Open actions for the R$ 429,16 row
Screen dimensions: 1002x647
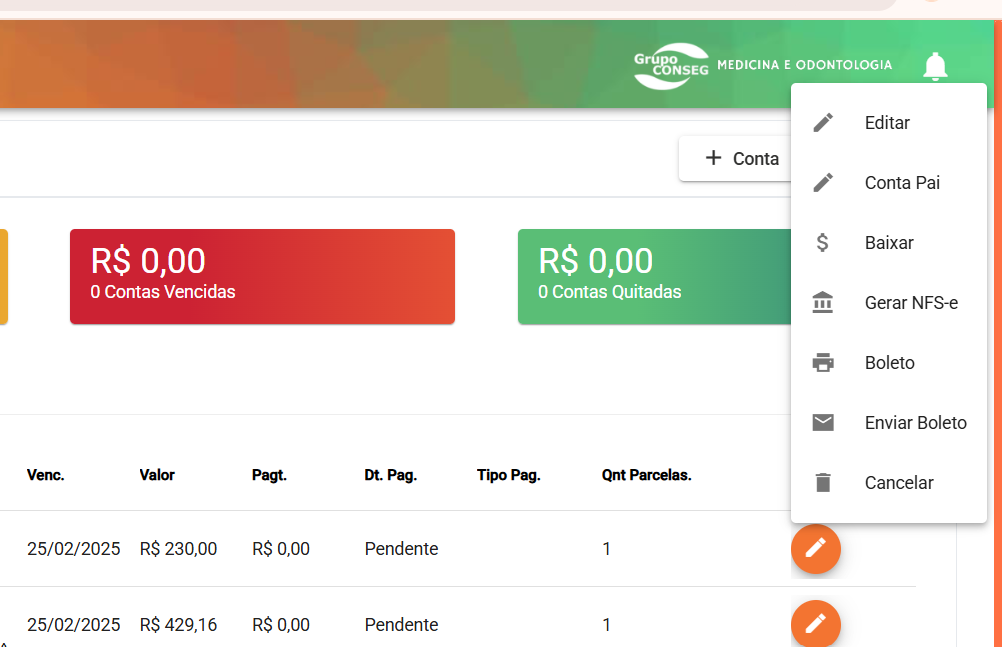pos(816,625)
